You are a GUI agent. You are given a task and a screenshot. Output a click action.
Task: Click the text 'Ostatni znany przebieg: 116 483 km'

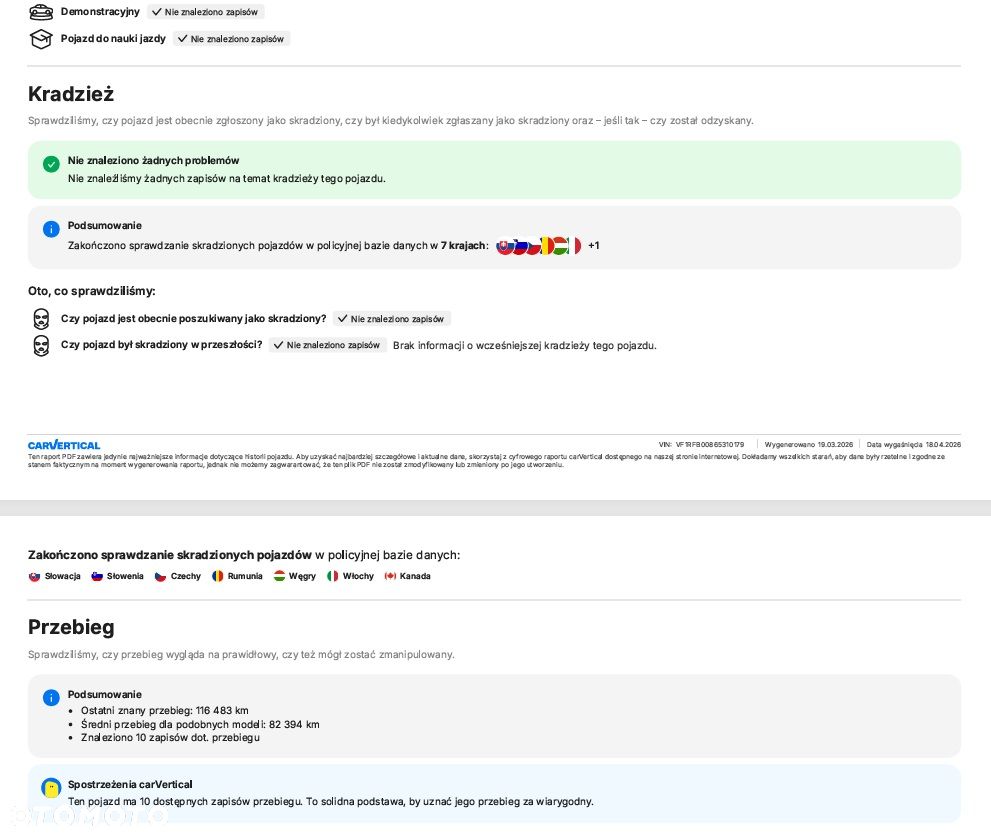point(165,711)
